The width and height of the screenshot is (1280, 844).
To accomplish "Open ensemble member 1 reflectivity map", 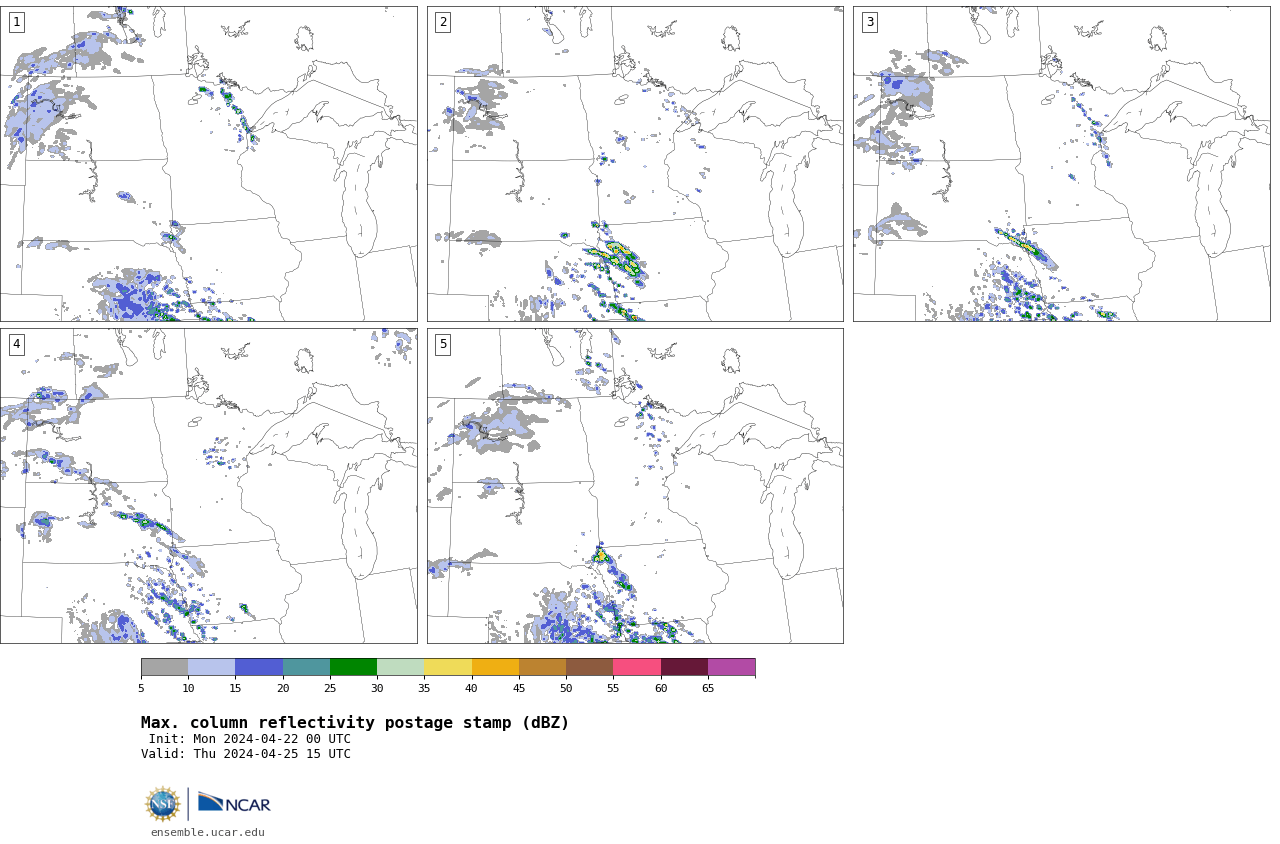I will [209, 164].
